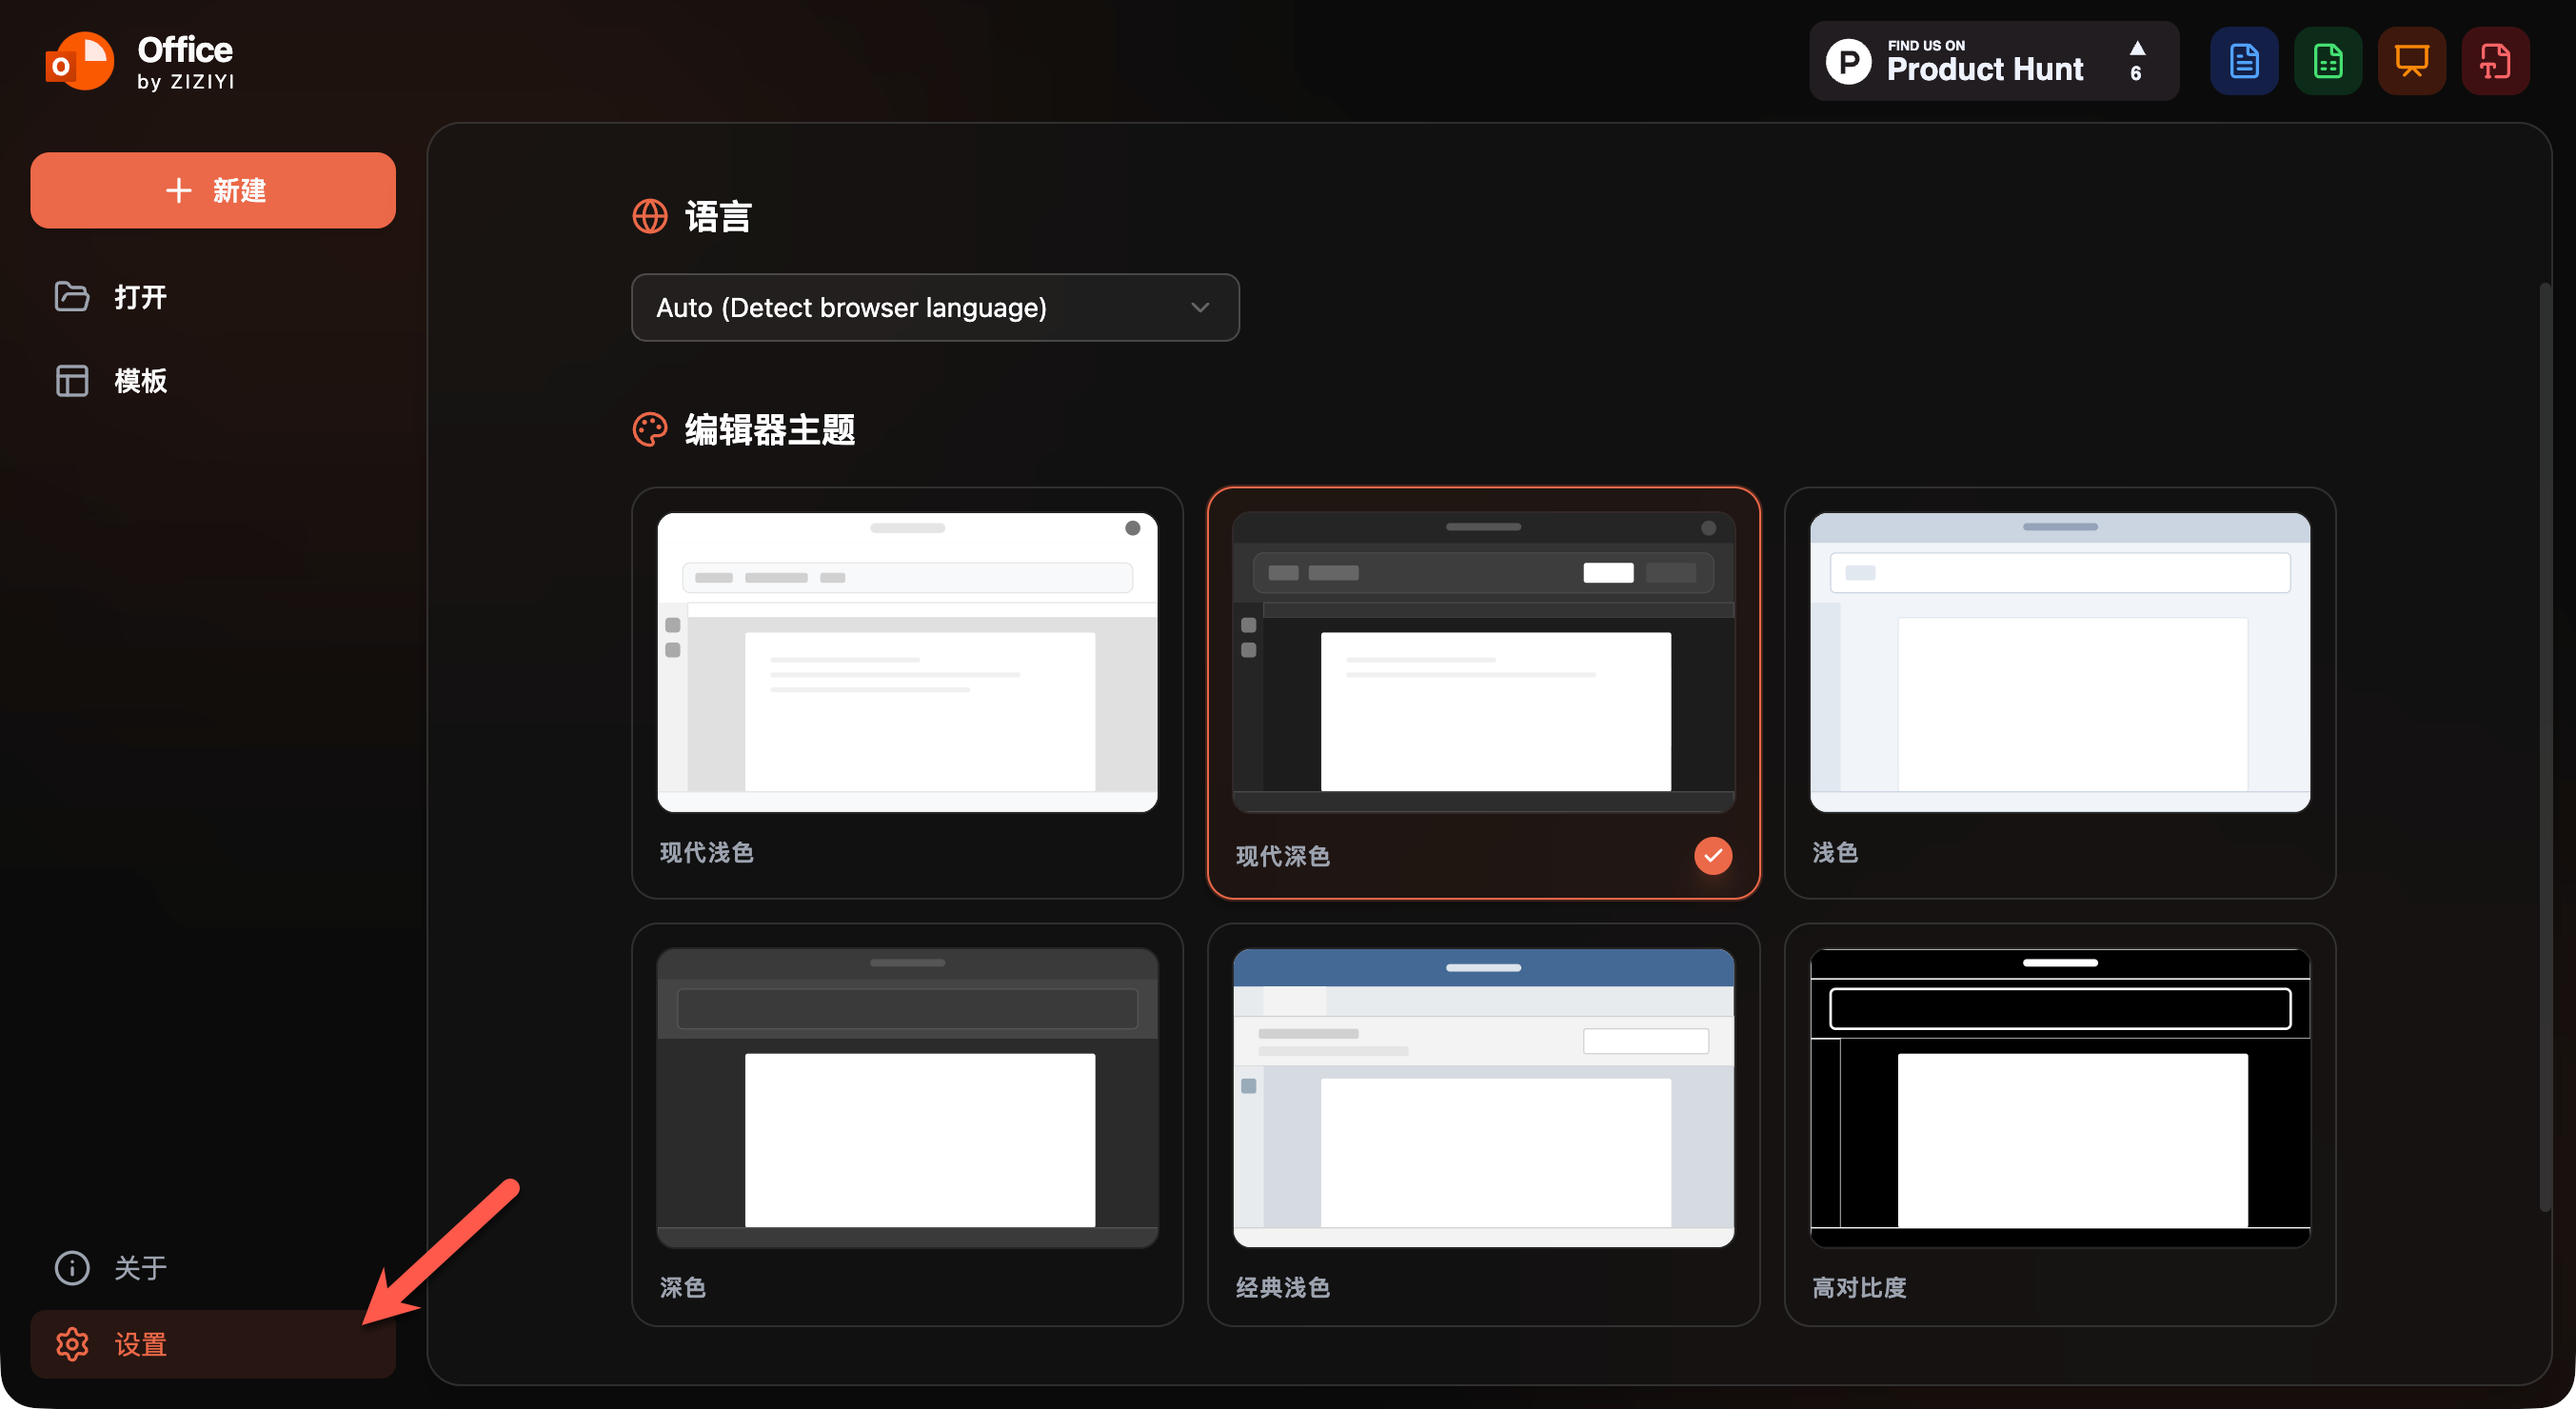Screen dimensions: 2576x1409
Task: Click the chevron arrow in language selector
Action: (x=1200, y=308)
